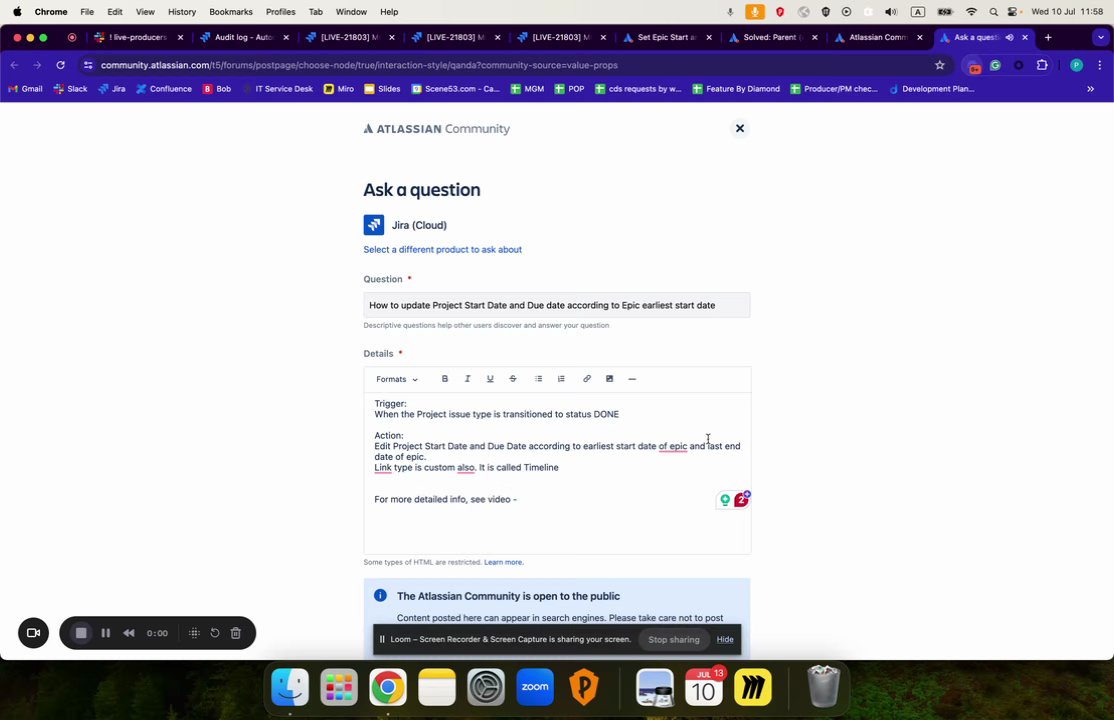Insert a numbered list

(x=561, y=379)
